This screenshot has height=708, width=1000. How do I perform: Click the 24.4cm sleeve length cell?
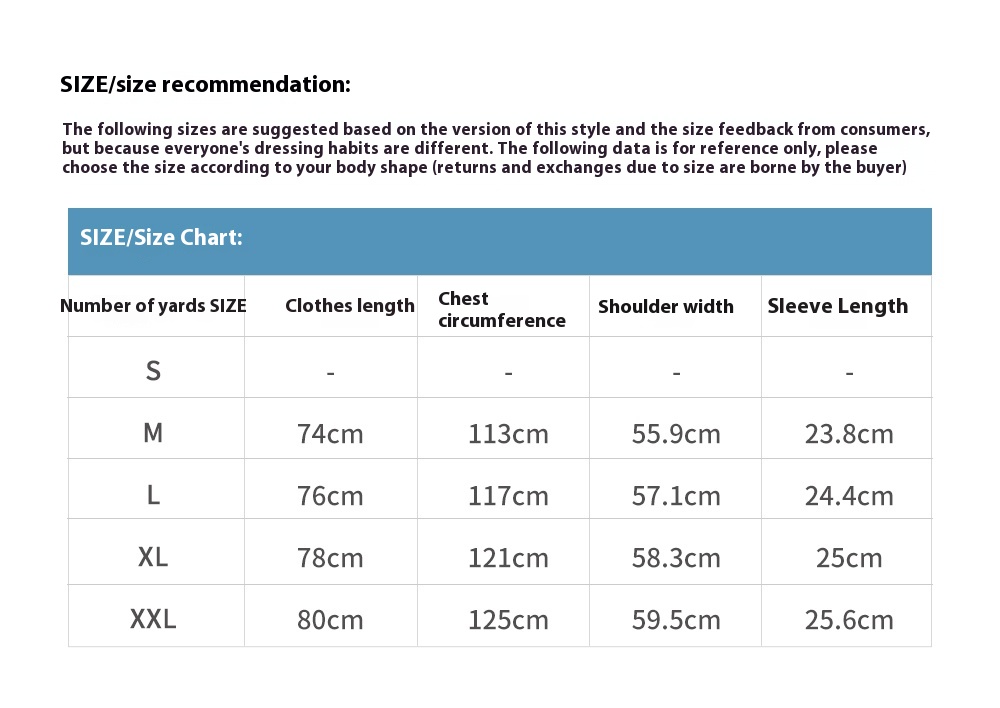click(x=849, y=496)
